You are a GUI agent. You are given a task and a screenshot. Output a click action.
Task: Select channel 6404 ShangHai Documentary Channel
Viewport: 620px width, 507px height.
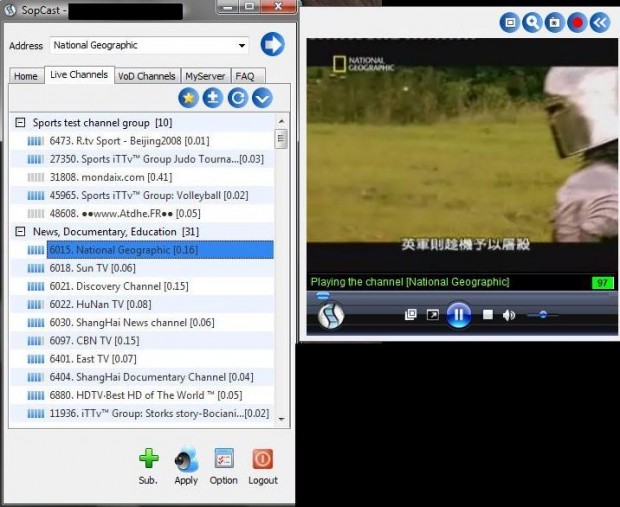[142, 377]
